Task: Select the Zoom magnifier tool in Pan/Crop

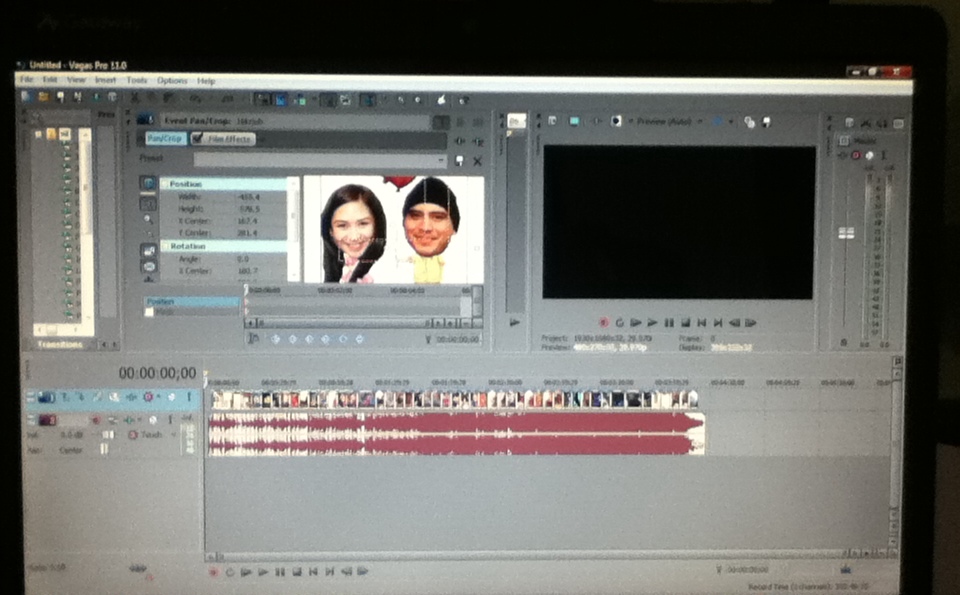Action: [x=149, y=219]
